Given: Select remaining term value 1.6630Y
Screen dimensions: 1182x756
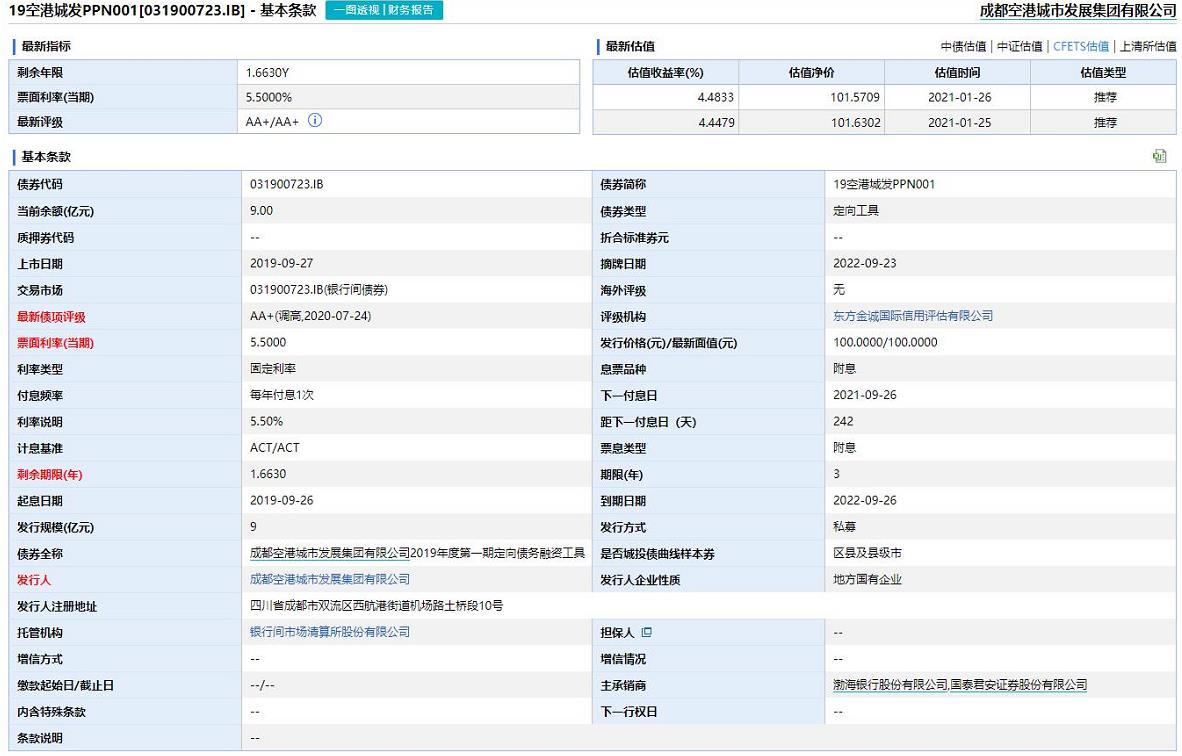Looking at the screenshot, I should coord(268,73).
